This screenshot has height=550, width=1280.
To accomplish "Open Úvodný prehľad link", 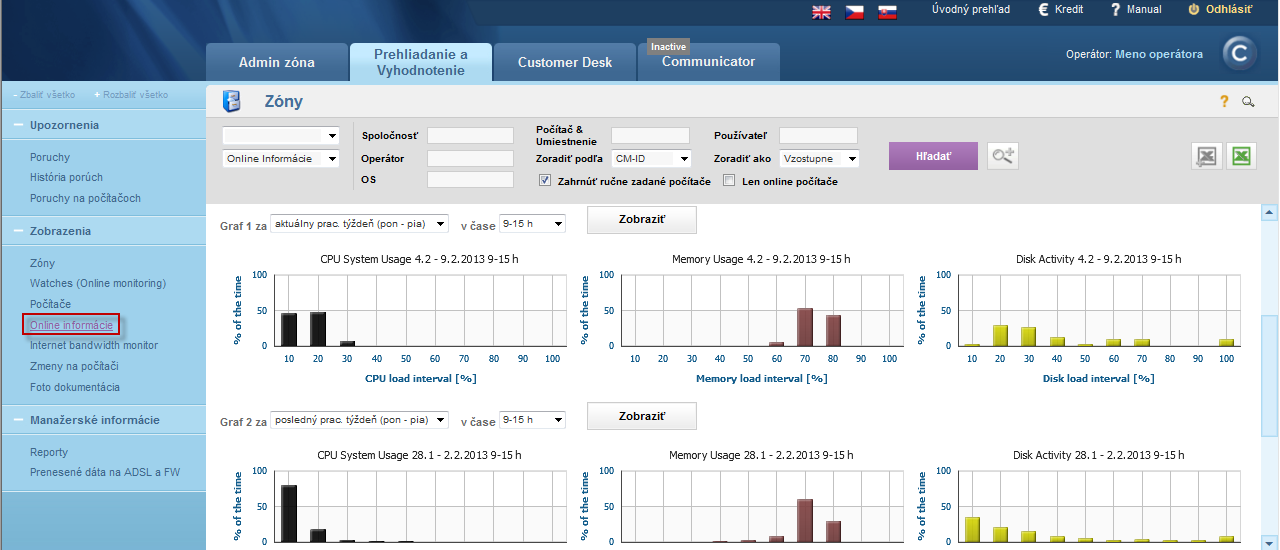I will coord(971,9).
